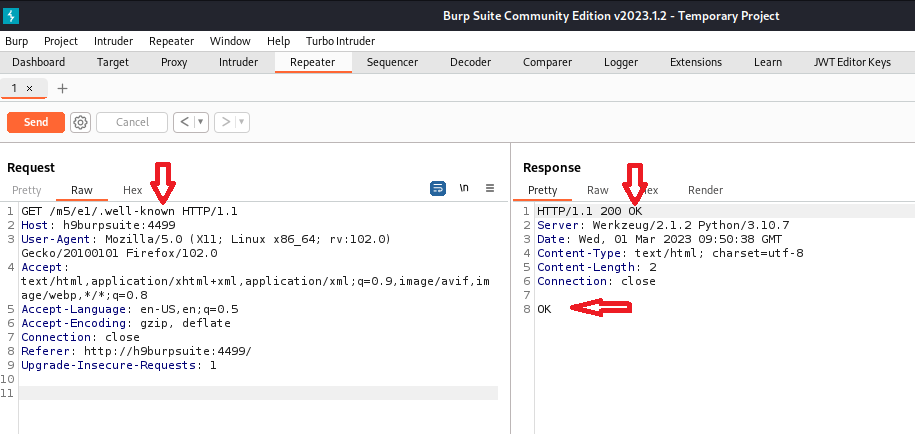The image size is (915, 434).
Task: Switch to Logger tab
Action: click(x=621, y=62)
